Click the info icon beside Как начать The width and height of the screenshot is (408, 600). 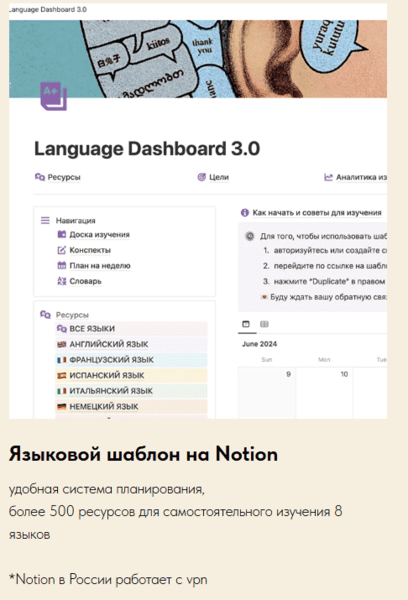click(x=245, y=213)
